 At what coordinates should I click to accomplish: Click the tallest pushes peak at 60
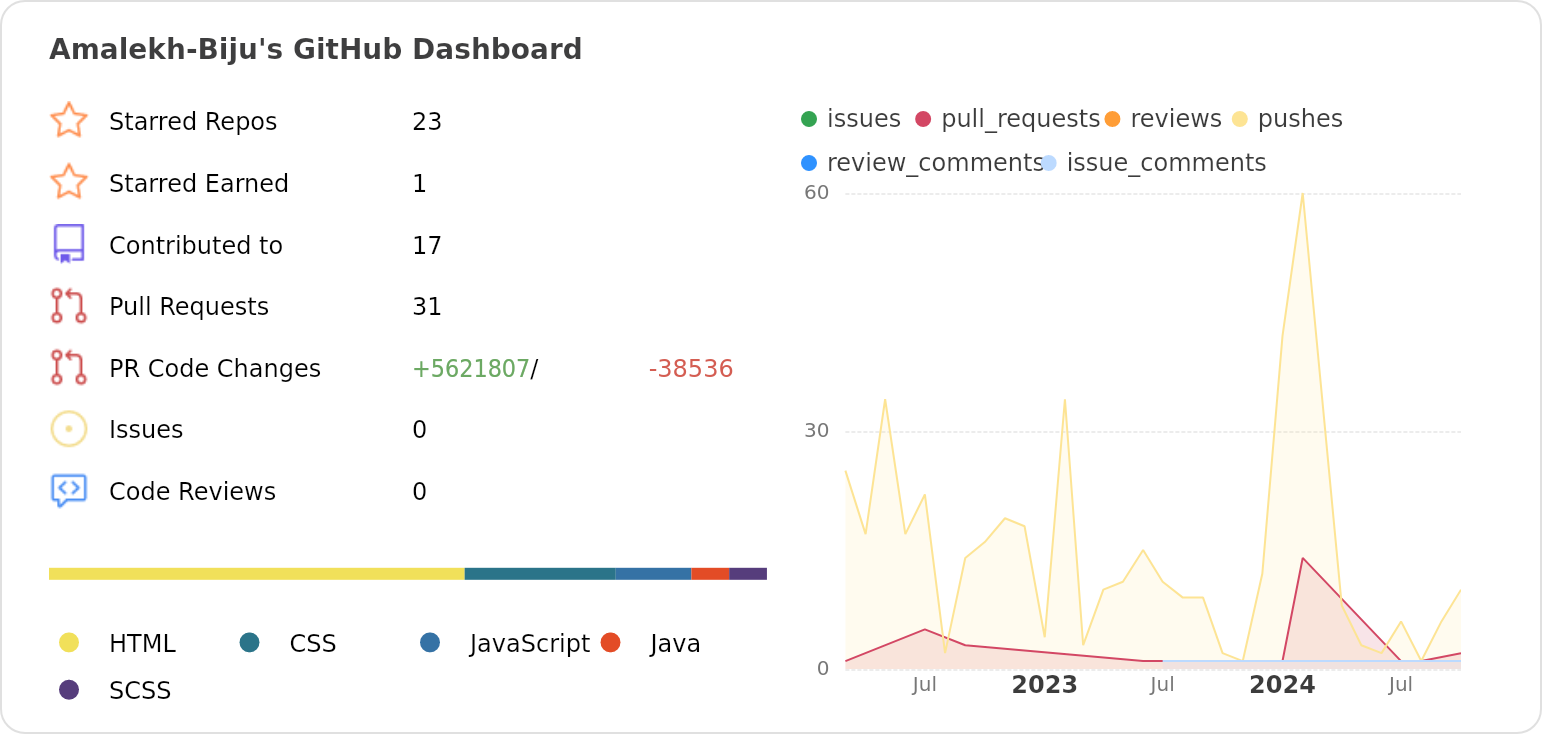pyautogui.click(x=1302, y=194)
